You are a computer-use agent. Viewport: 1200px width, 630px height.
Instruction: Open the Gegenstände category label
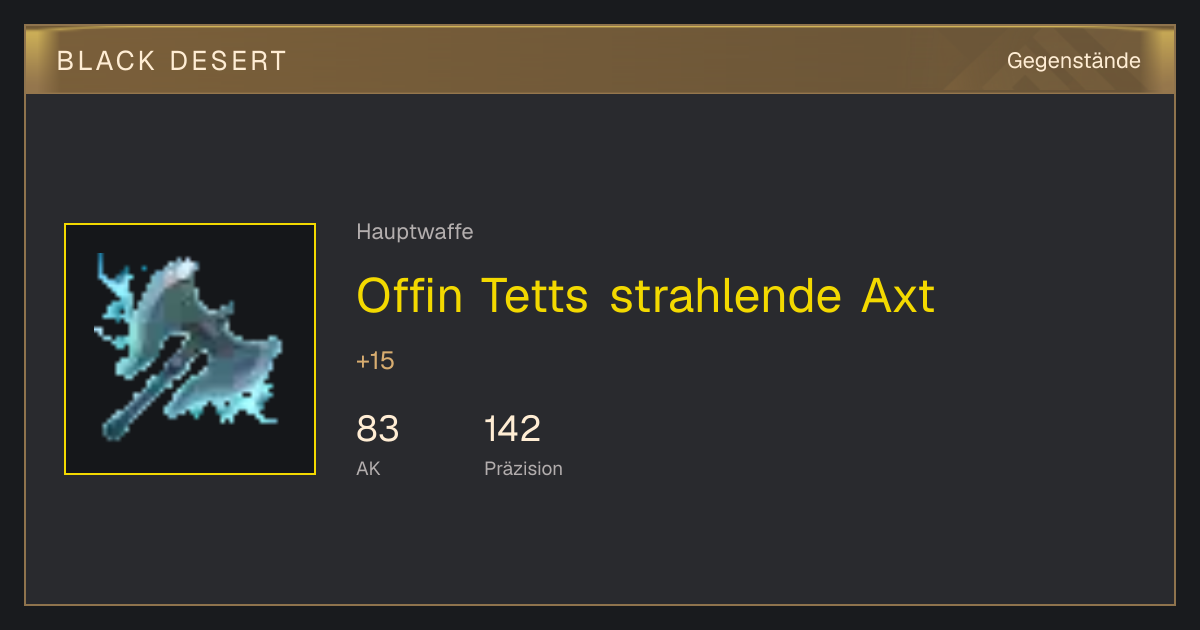point(1073,61)
